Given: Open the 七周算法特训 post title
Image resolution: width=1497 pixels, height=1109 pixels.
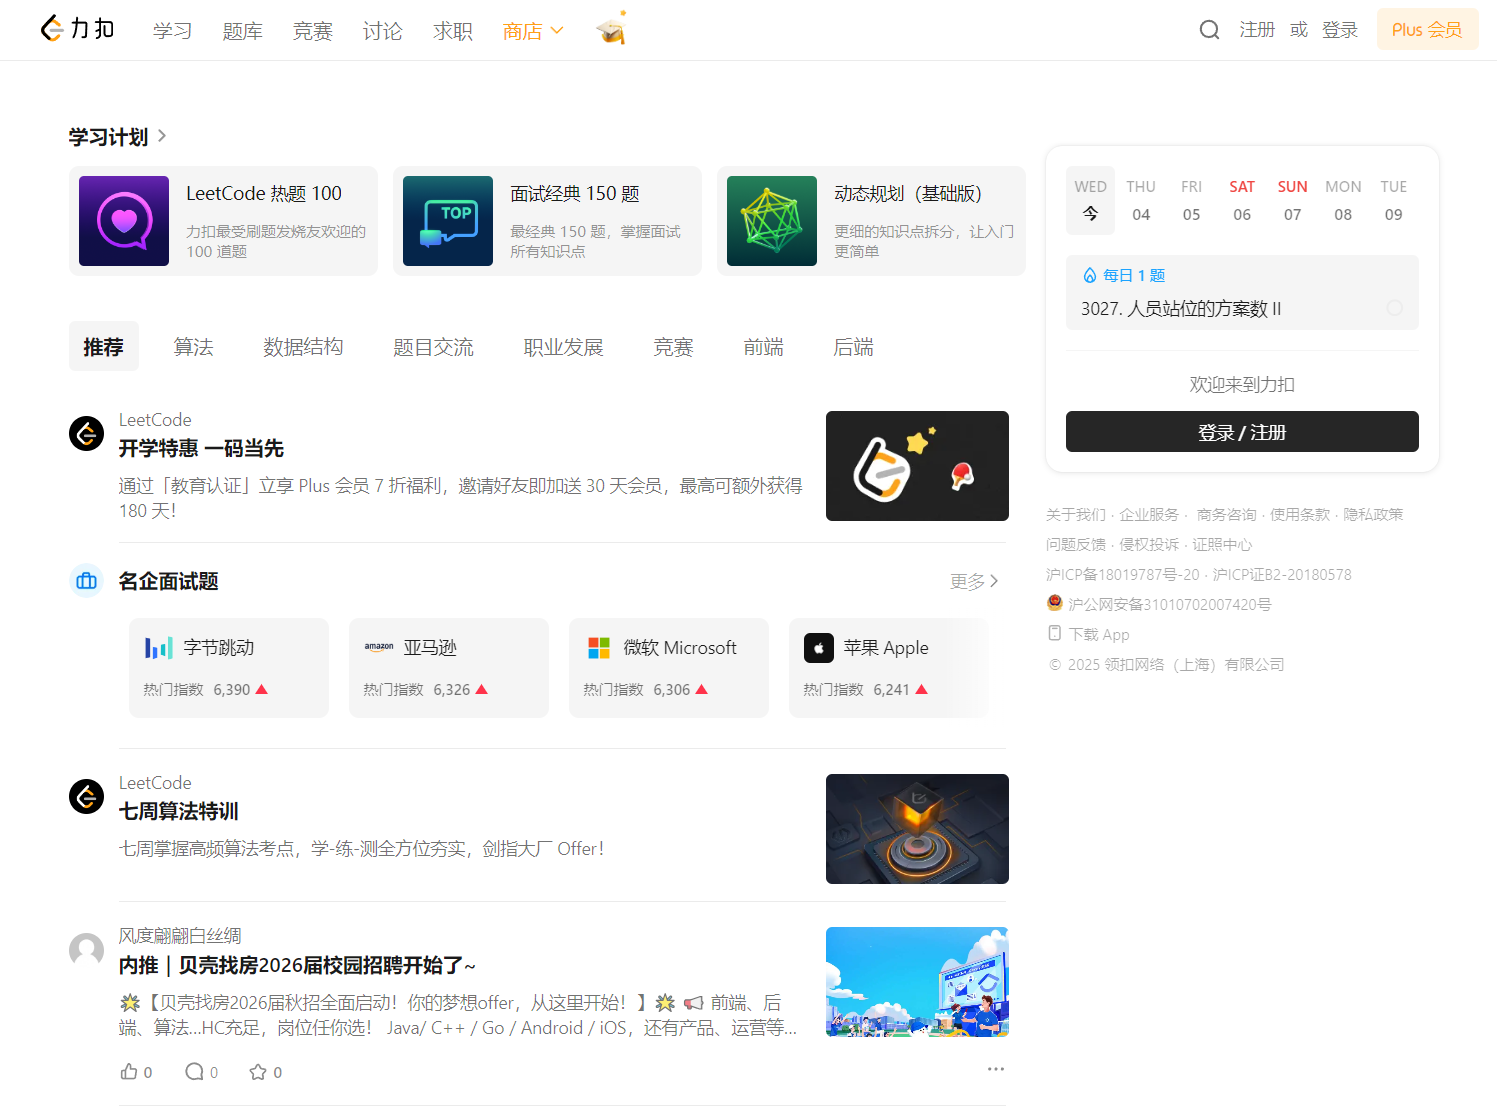Looking at the screenshot, I should (x=179, y=811).
